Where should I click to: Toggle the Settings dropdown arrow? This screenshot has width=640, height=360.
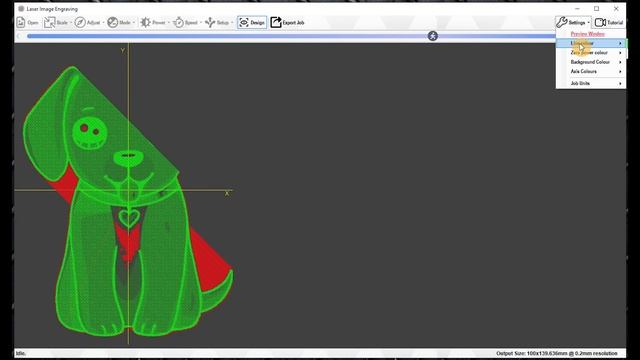point(588,22)
